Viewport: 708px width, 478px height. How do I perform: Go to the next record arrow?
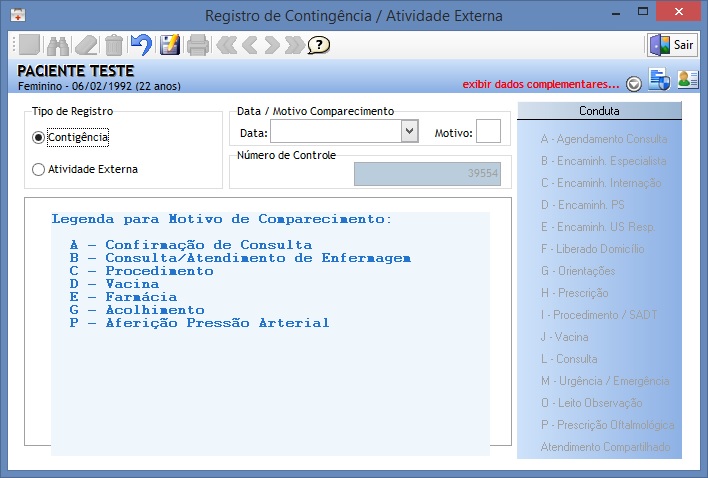pyautogui.click(x=272, y=45)
